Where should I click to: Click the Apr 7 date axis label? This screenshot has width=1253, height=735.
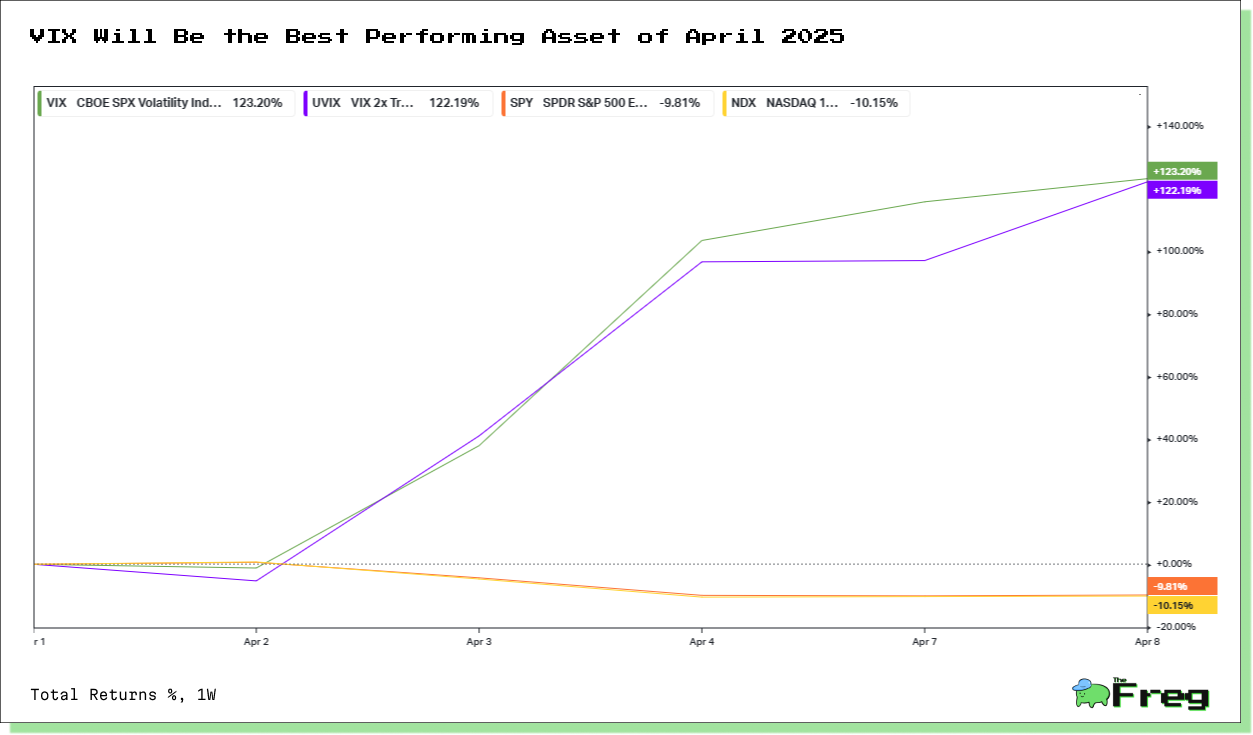coord(925,641)
